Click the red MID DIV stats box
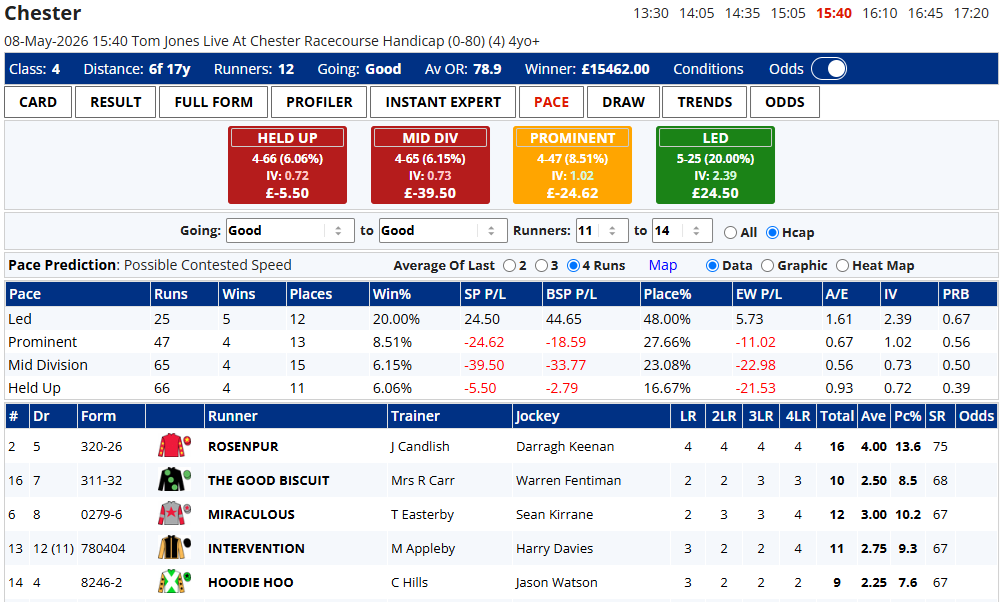The image size is (1001, 602). tap(430, 165)
